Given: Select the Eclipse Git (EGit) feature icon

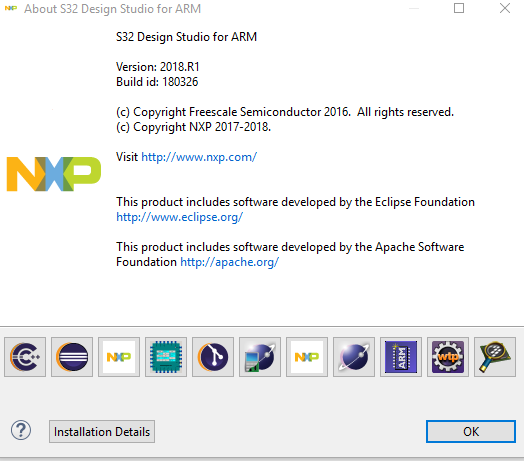Looking at the screenshot, I should (213, 357).
